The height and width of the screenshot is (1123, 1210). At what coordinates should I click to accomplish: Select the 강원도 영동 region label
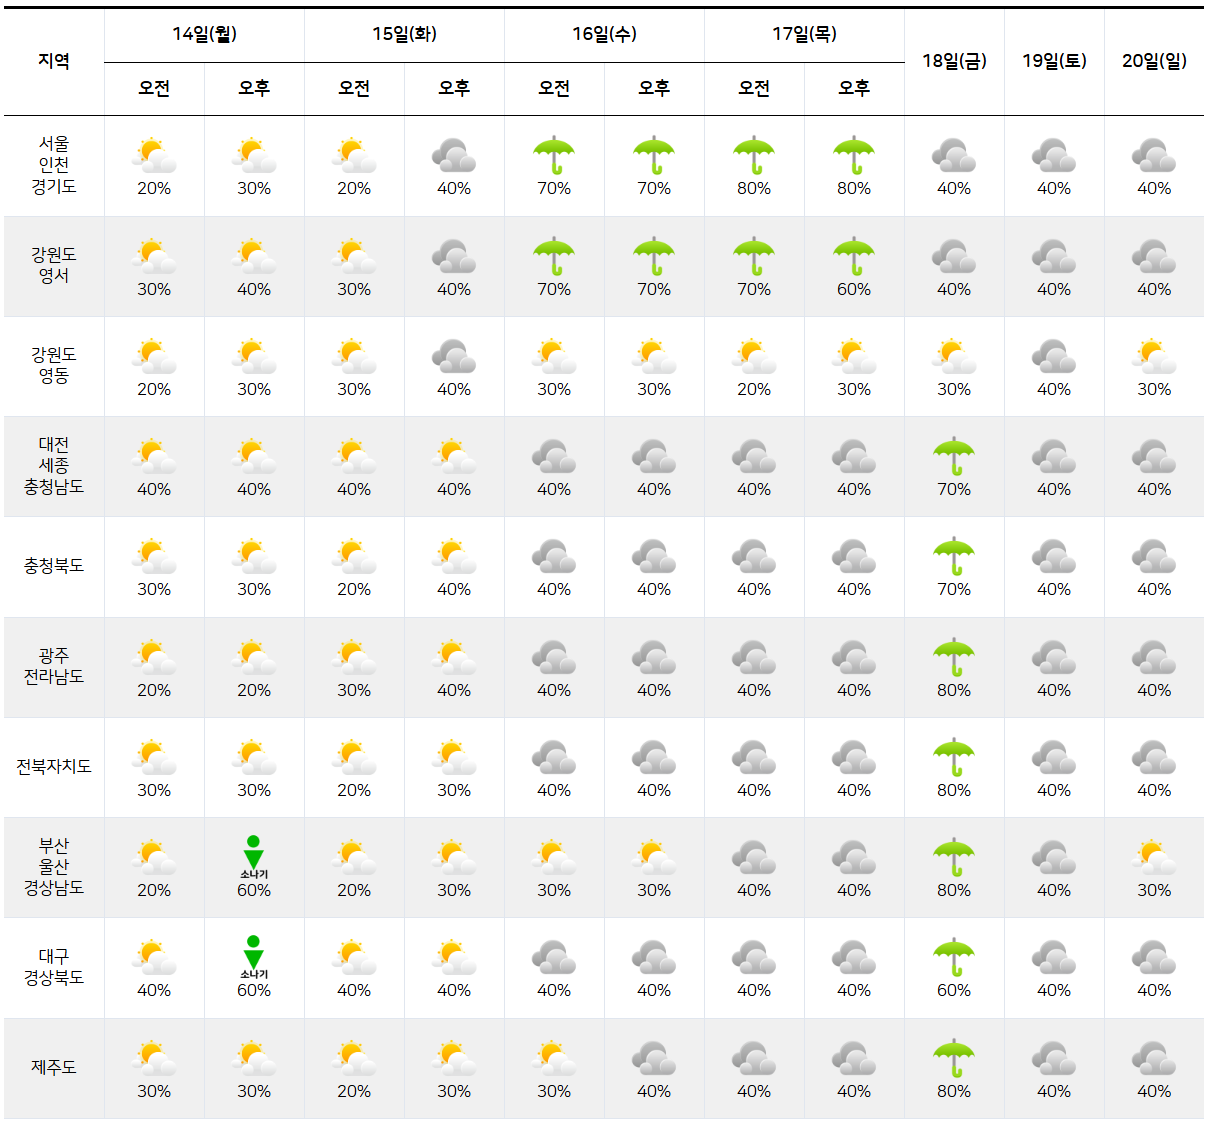pyautogui.click(x=54, y=365)
